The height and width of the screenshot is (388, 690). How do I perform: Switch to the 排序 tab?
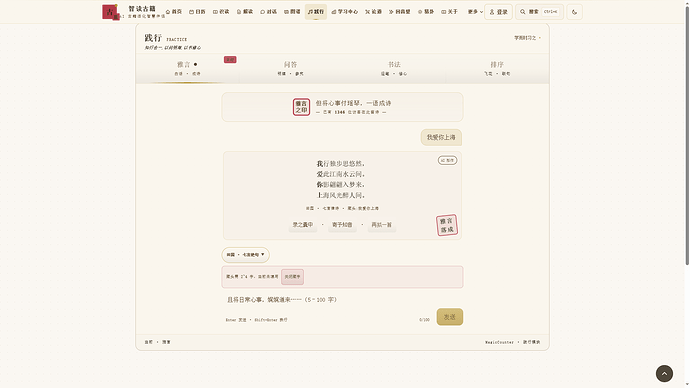497,69
